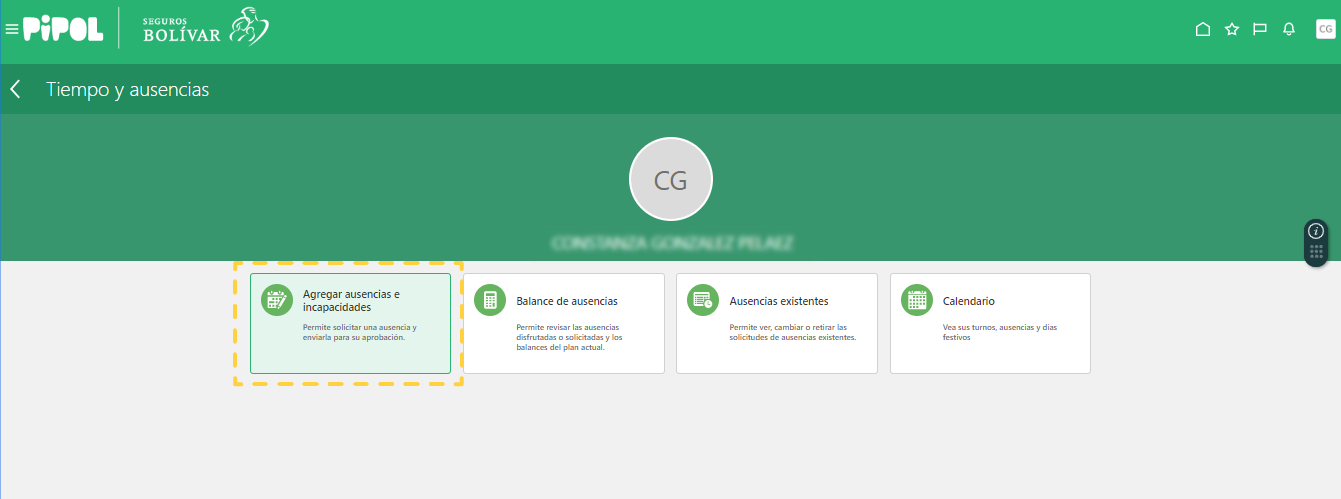Click the Balance de ausencias calculator icon
The height and width of the screenshot is (499, 1341).
490,300
